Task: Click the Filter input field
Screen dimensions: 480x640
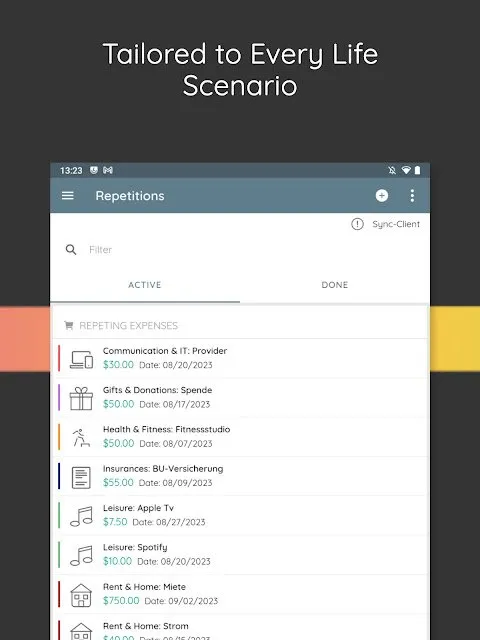Action: (253, 250)
